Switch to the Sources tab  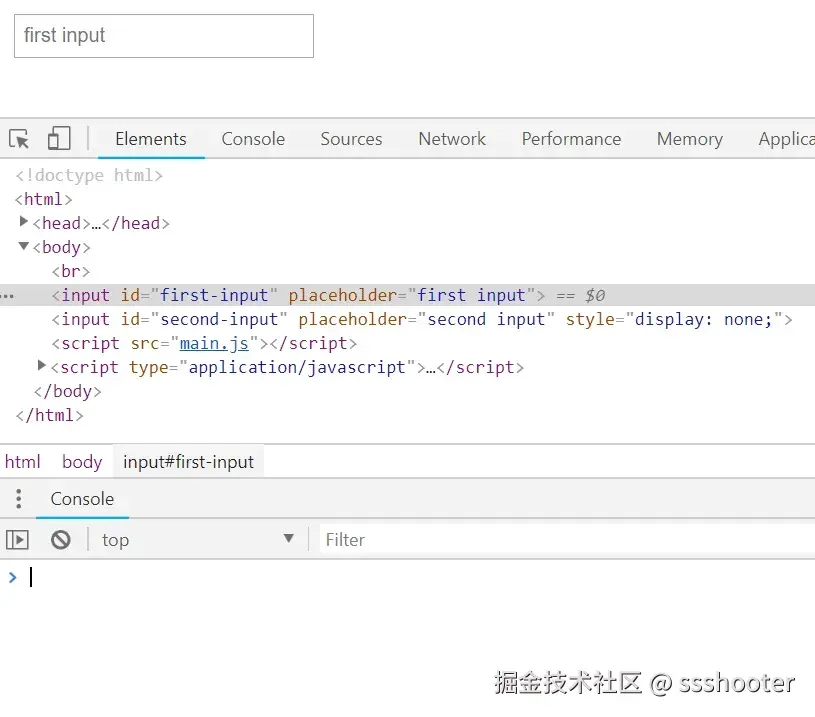(351, 139)
